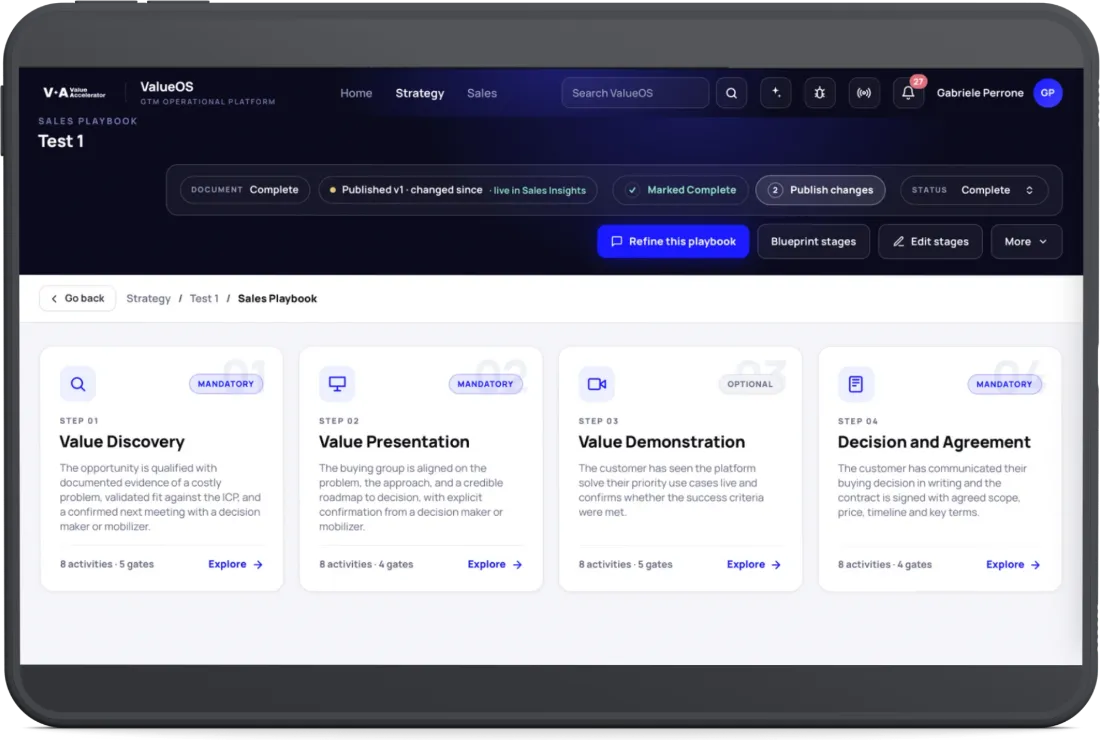The image size is (1100, 740).
Task: Click the Publish changes button
Action: coord(820,190)
